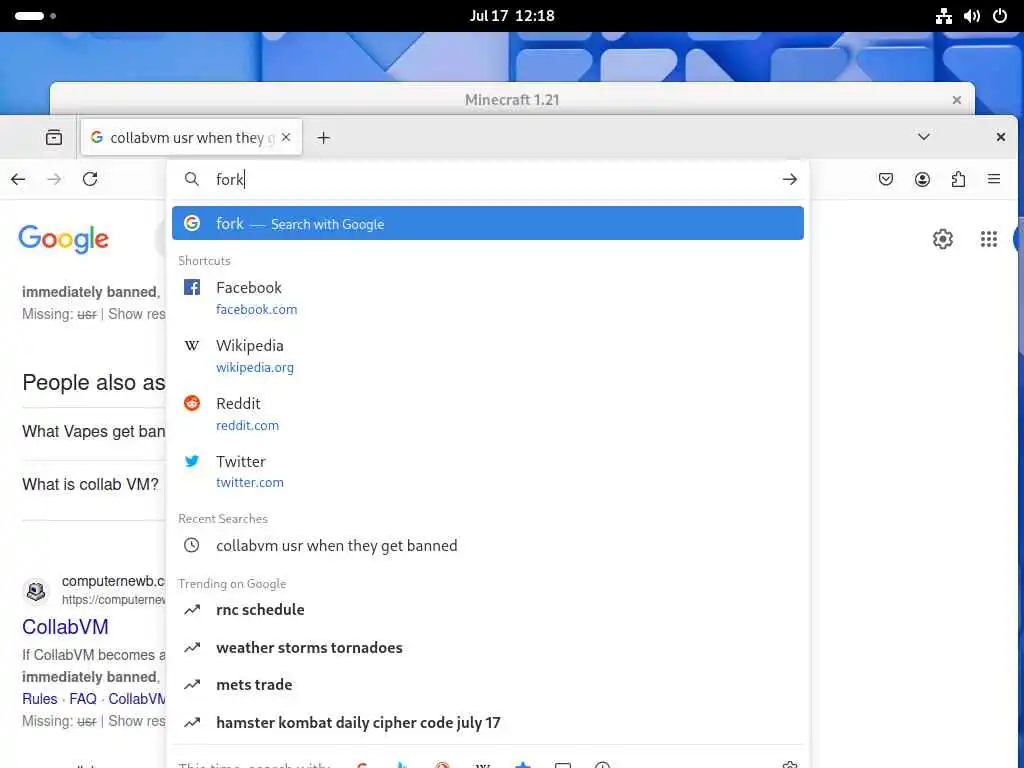Select 'hamster kombat daily cipher code july 17'
Image resolution: width=1024 pixels, height=768 pixels.
488,722
